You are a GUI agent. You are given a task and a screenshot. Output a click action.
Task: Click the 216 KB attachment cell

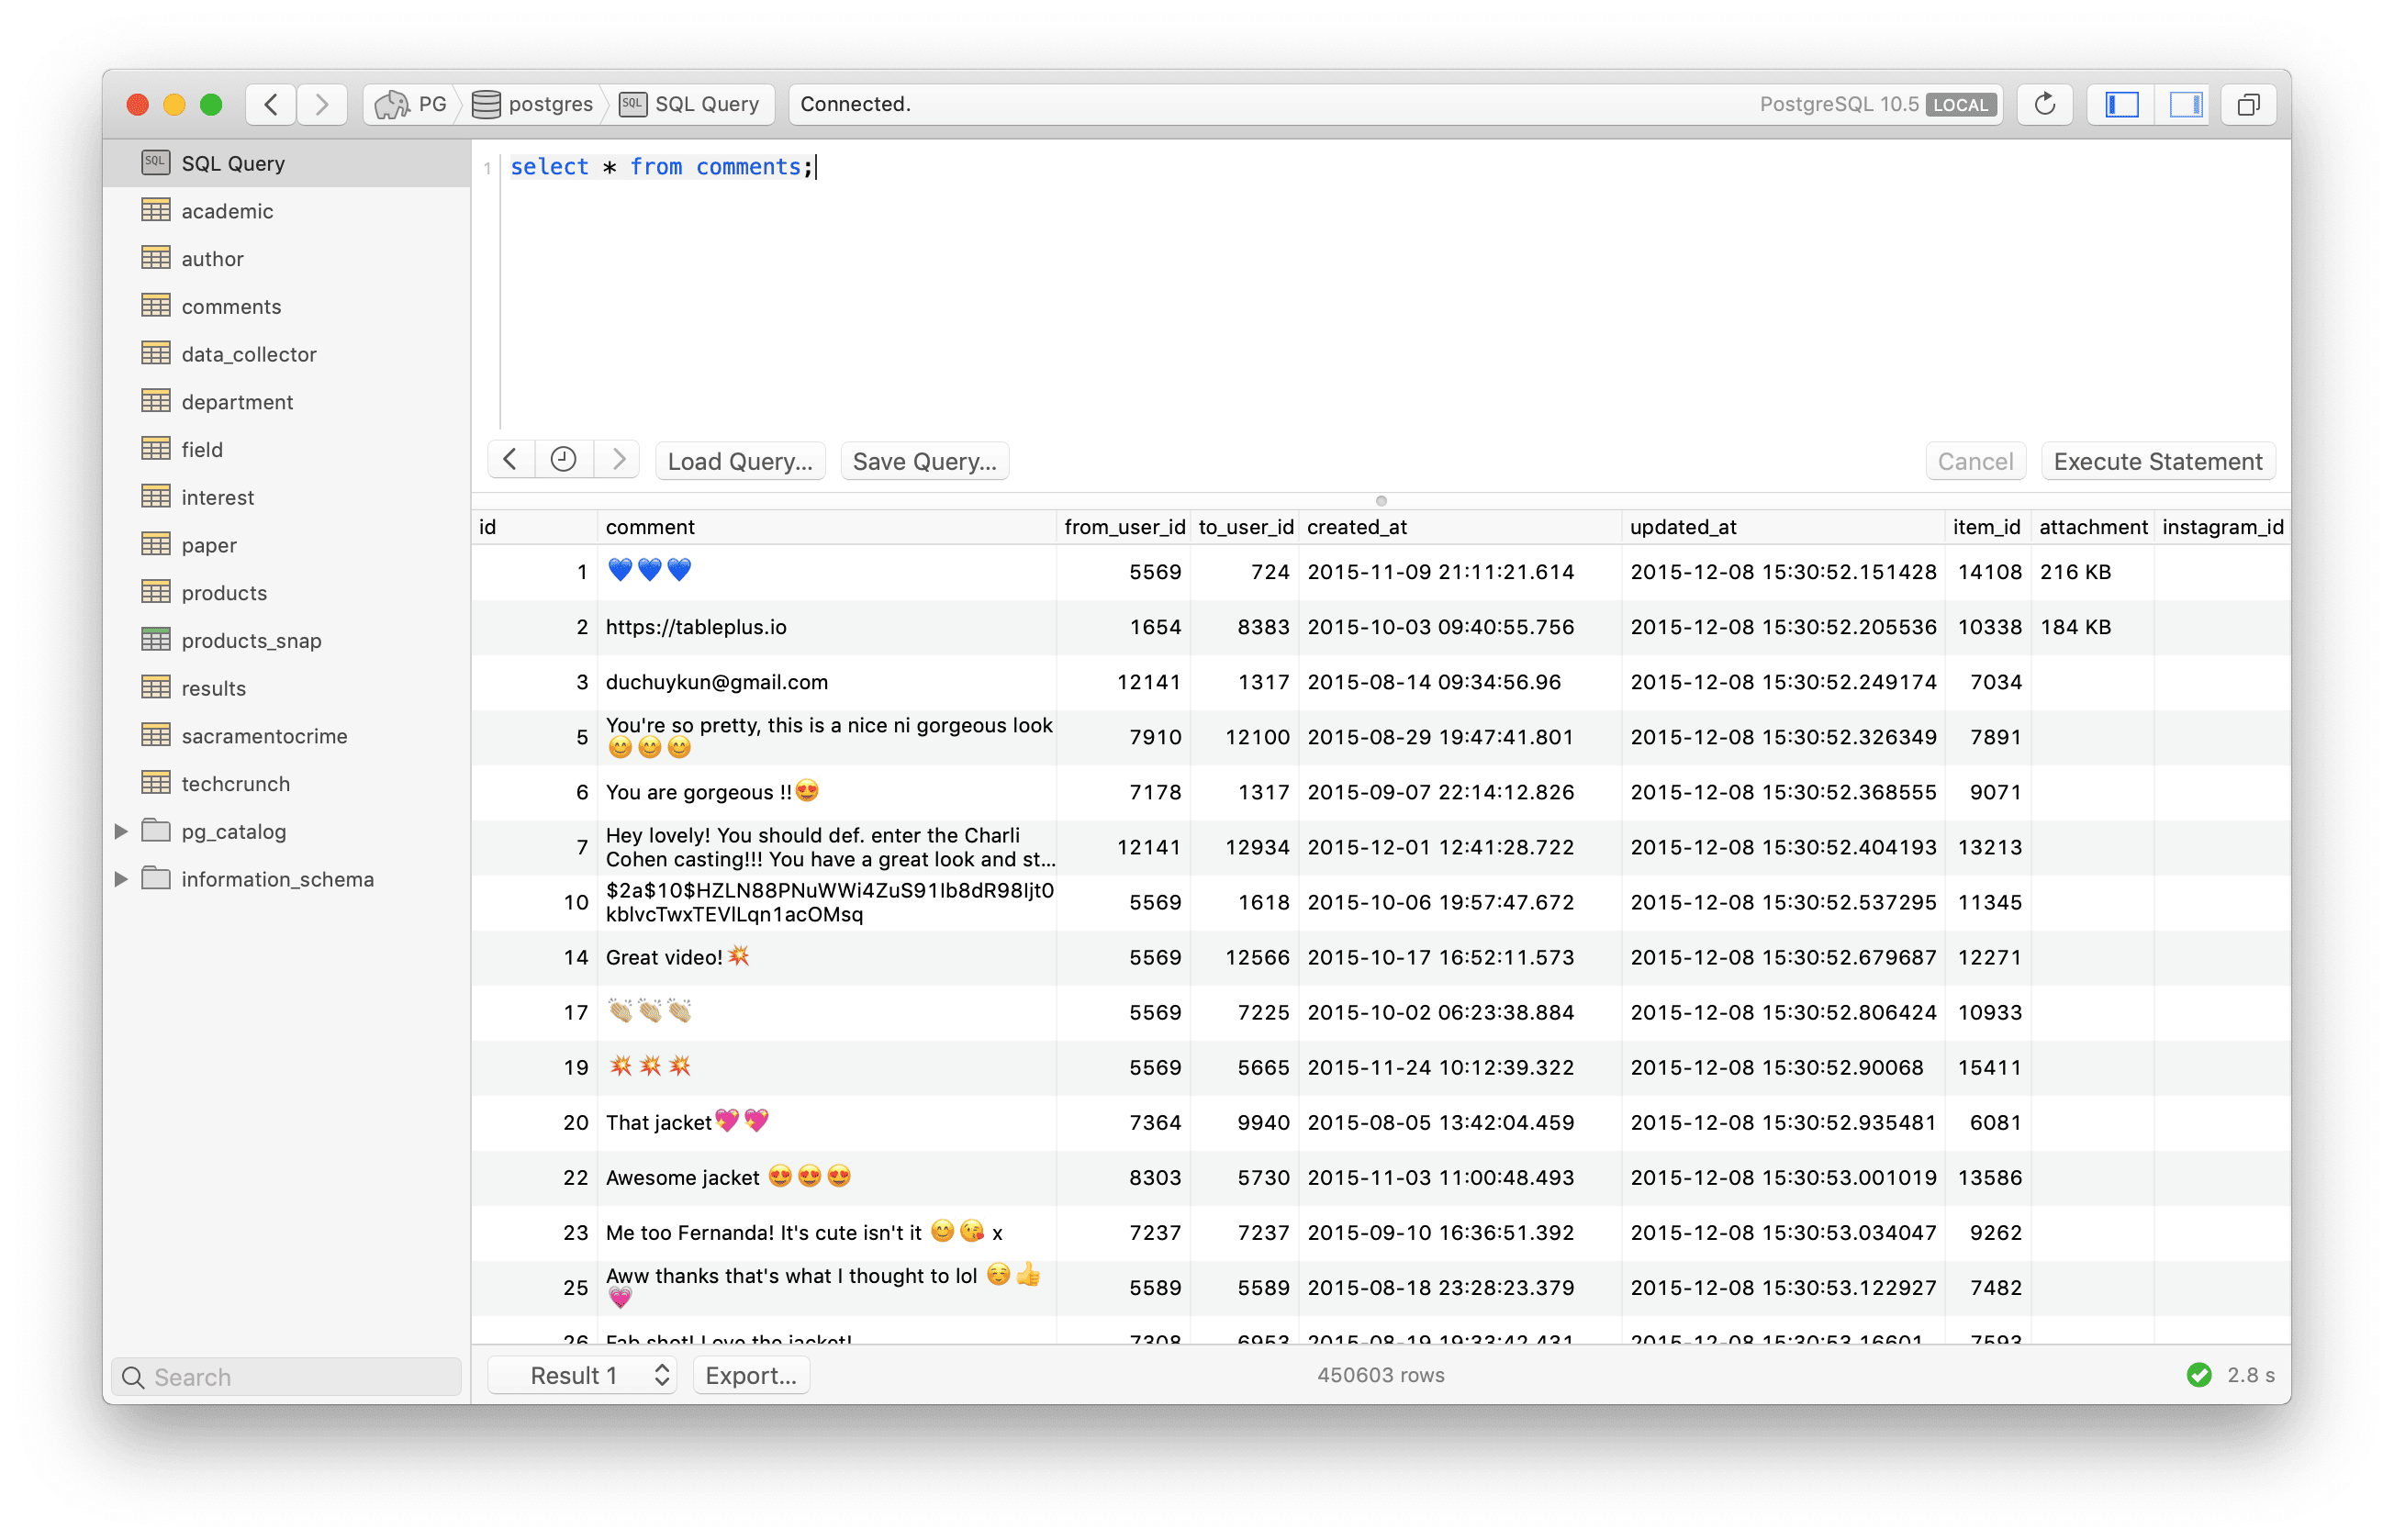tap(2092, 572)
